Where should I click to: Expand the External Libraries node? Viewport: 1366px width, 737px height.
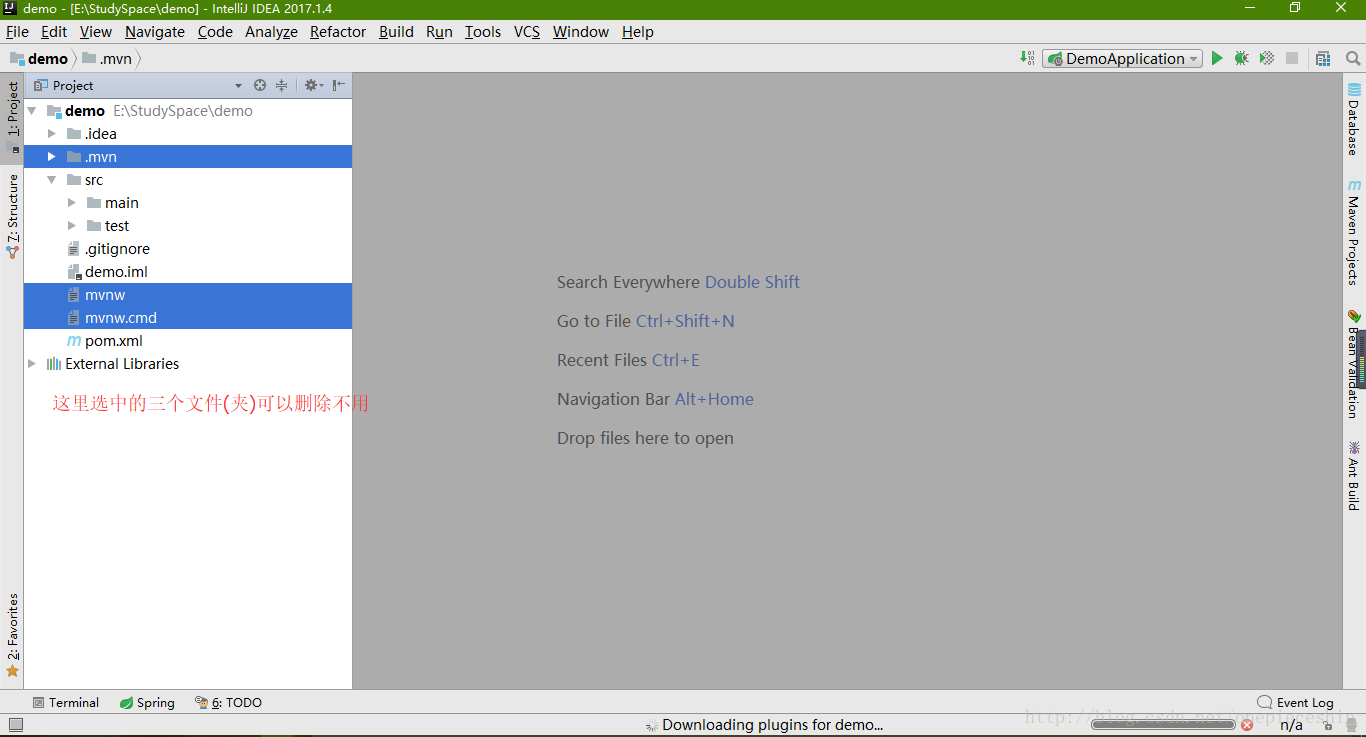[x=32, y=364]
